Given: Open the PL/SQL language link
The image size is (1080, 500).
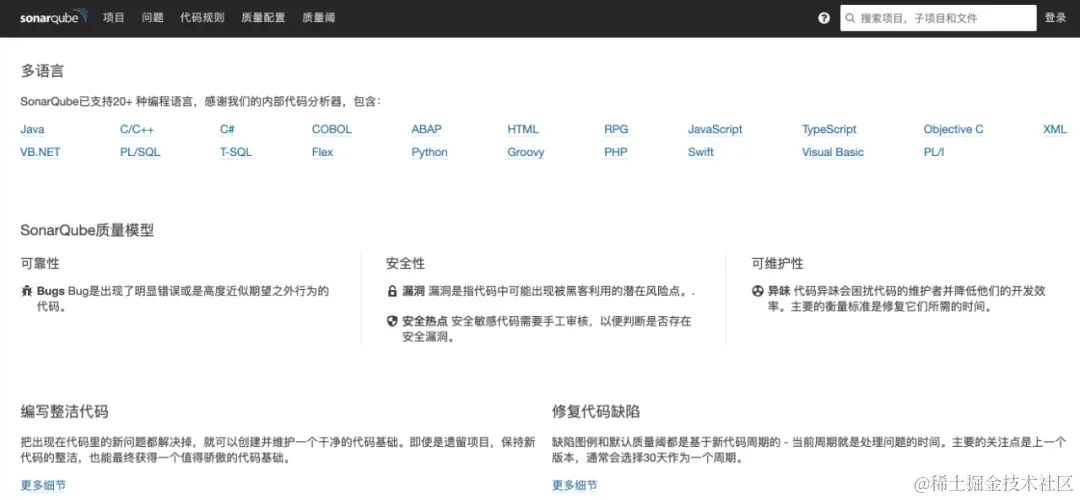Looking at the screenshot, I should tap(140, 152).
